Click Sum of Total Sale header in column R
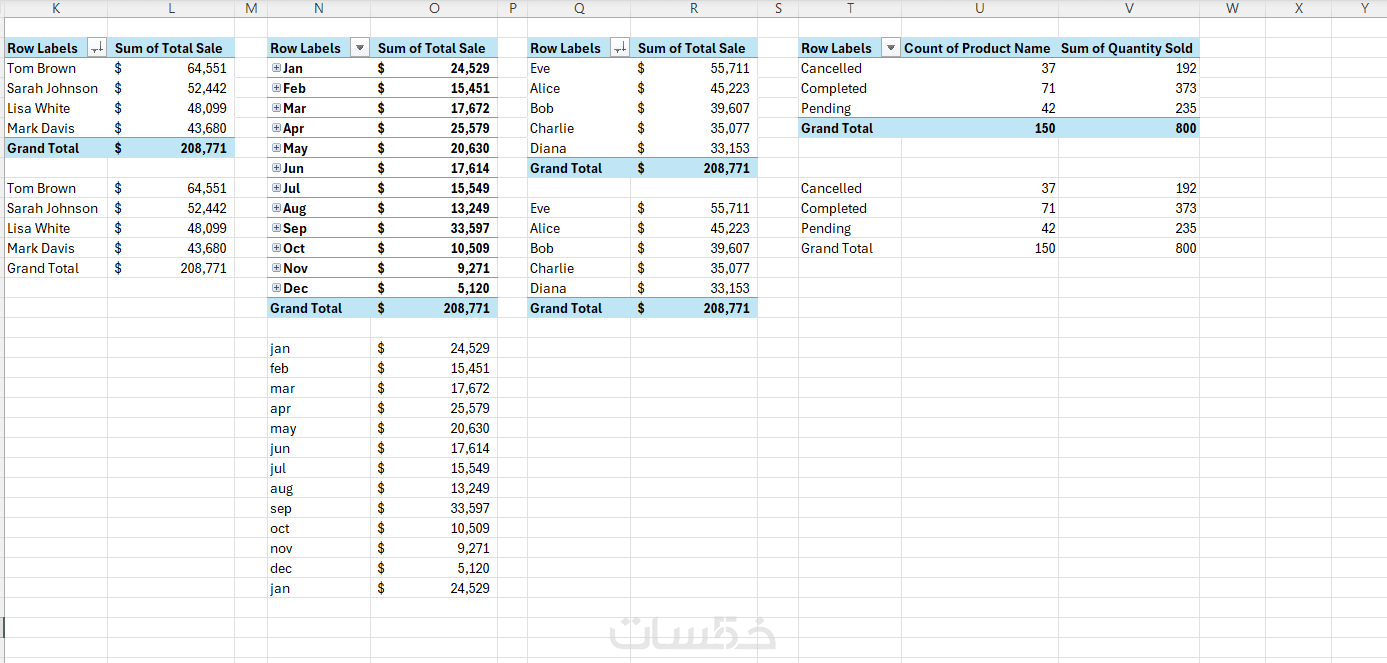1387x663 pixels. pyautogui.click(x=692, y=48)
